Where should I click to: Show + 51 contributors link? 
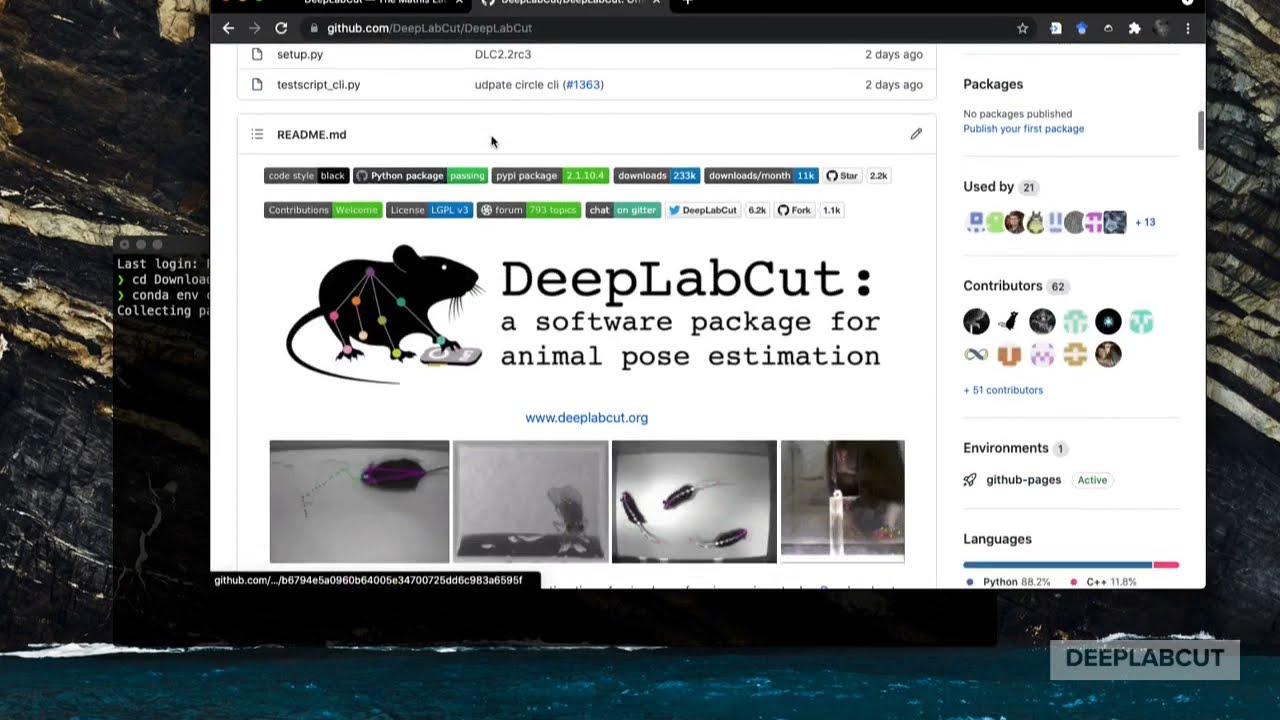point(1003,390)
